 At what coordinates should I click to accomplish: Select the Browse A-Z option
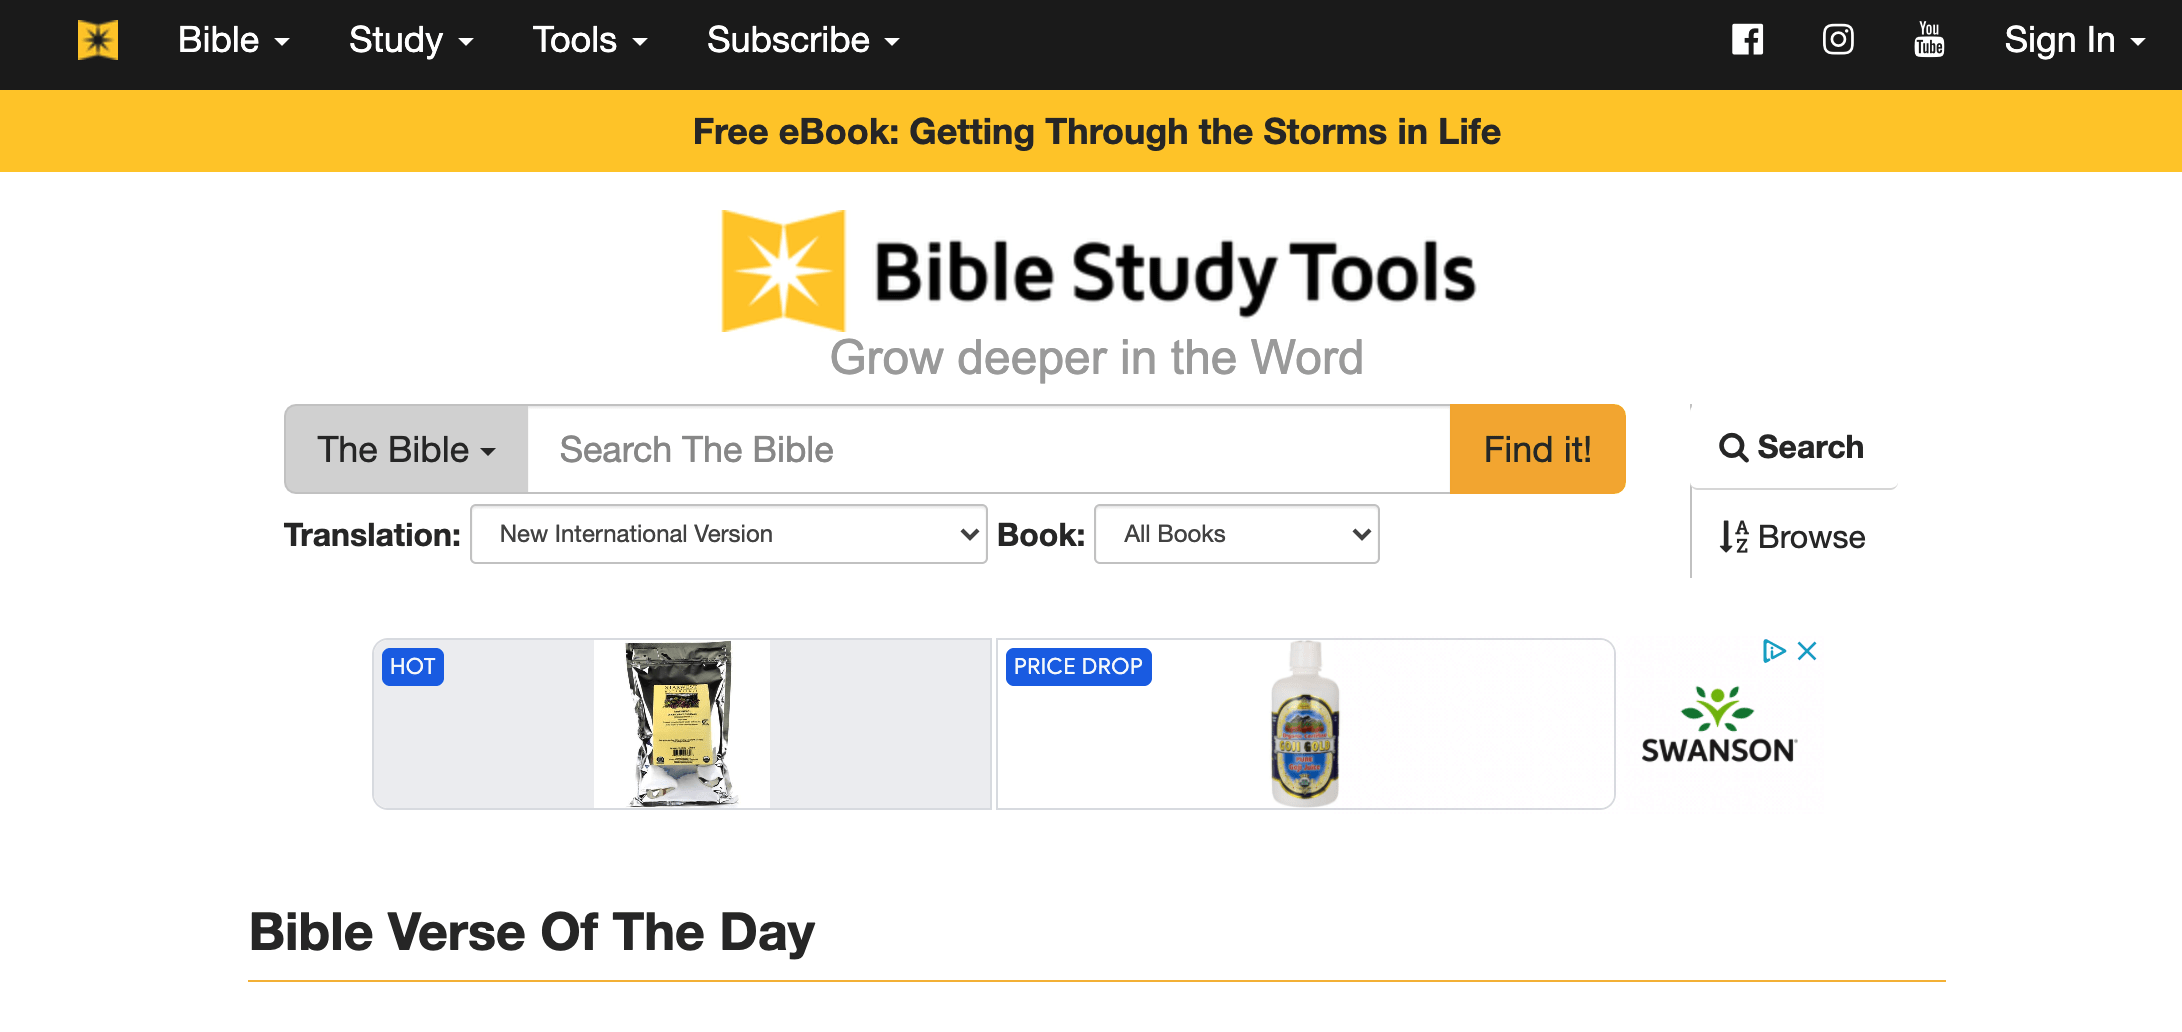(x=1793, y=537)
